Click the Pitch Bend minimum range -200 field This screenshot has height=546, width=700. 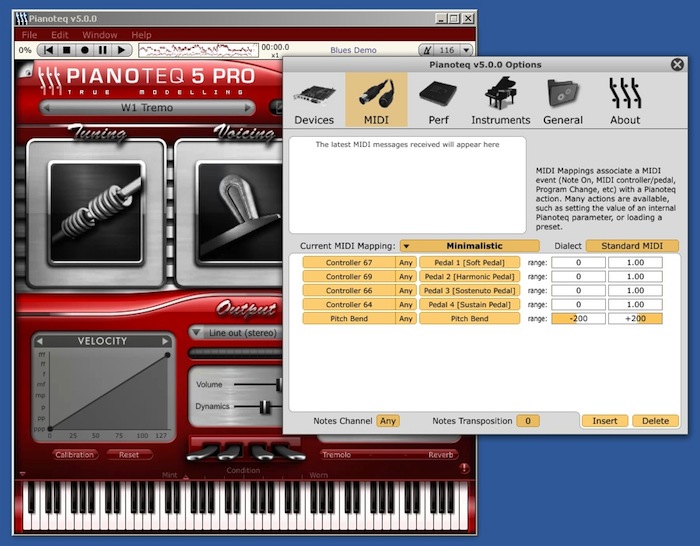pyautogui.click(x=579, y=318)
